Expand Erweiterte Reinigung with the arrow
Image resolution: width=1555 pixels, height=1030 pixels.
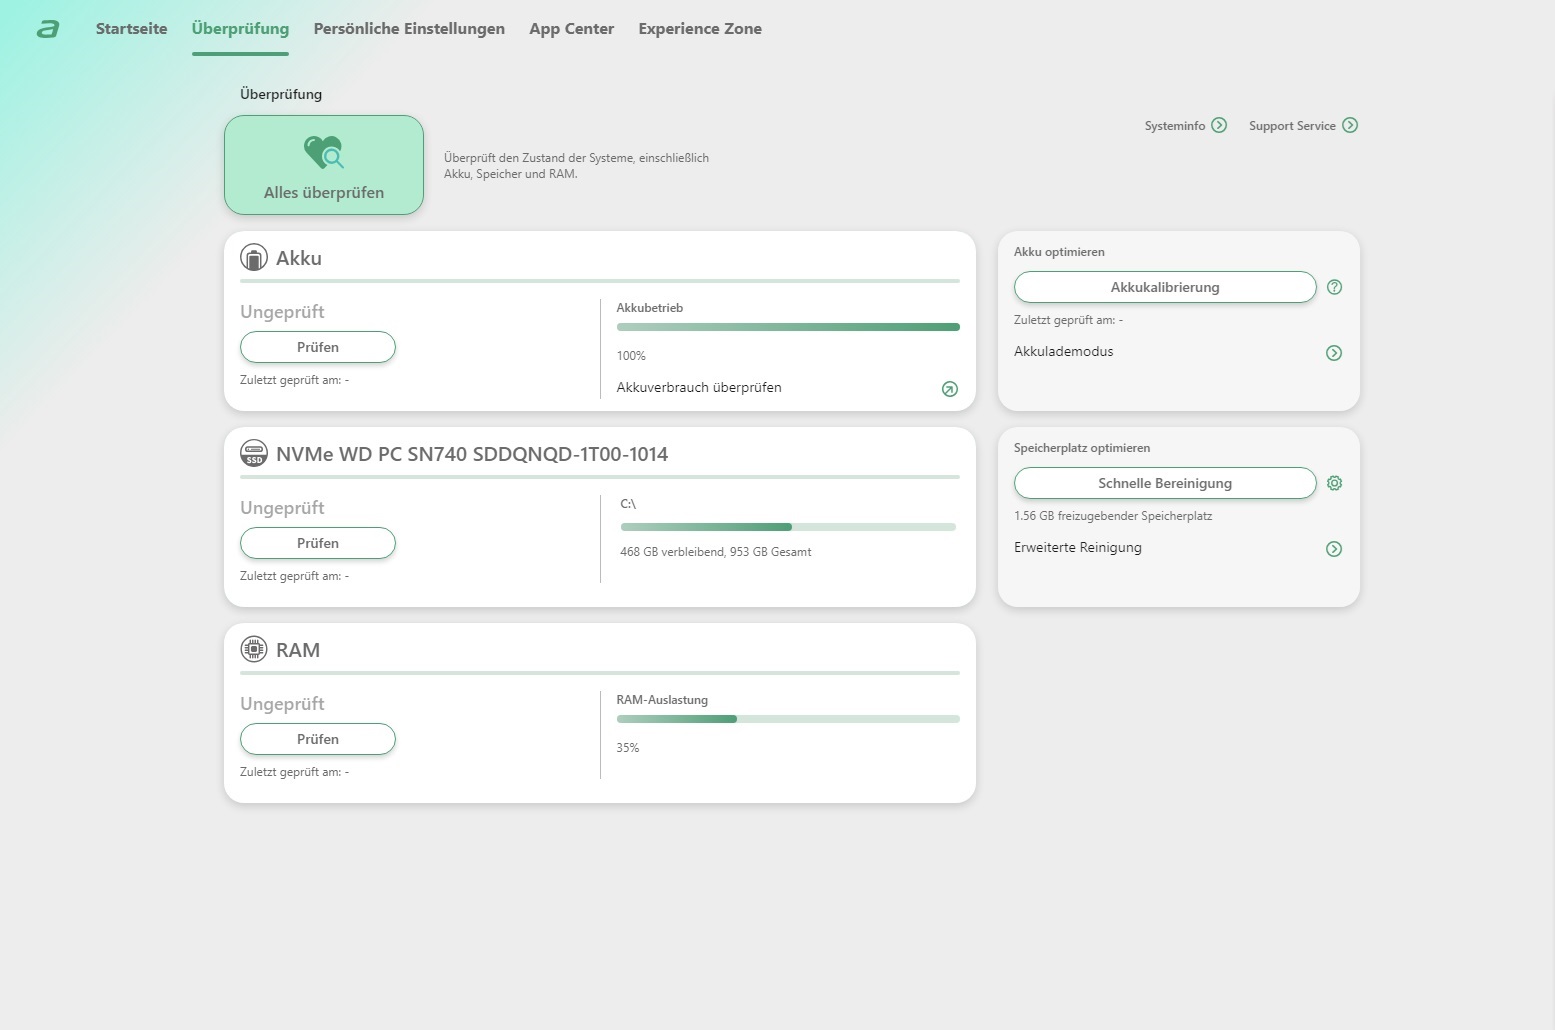click(x=1334, y=549)
